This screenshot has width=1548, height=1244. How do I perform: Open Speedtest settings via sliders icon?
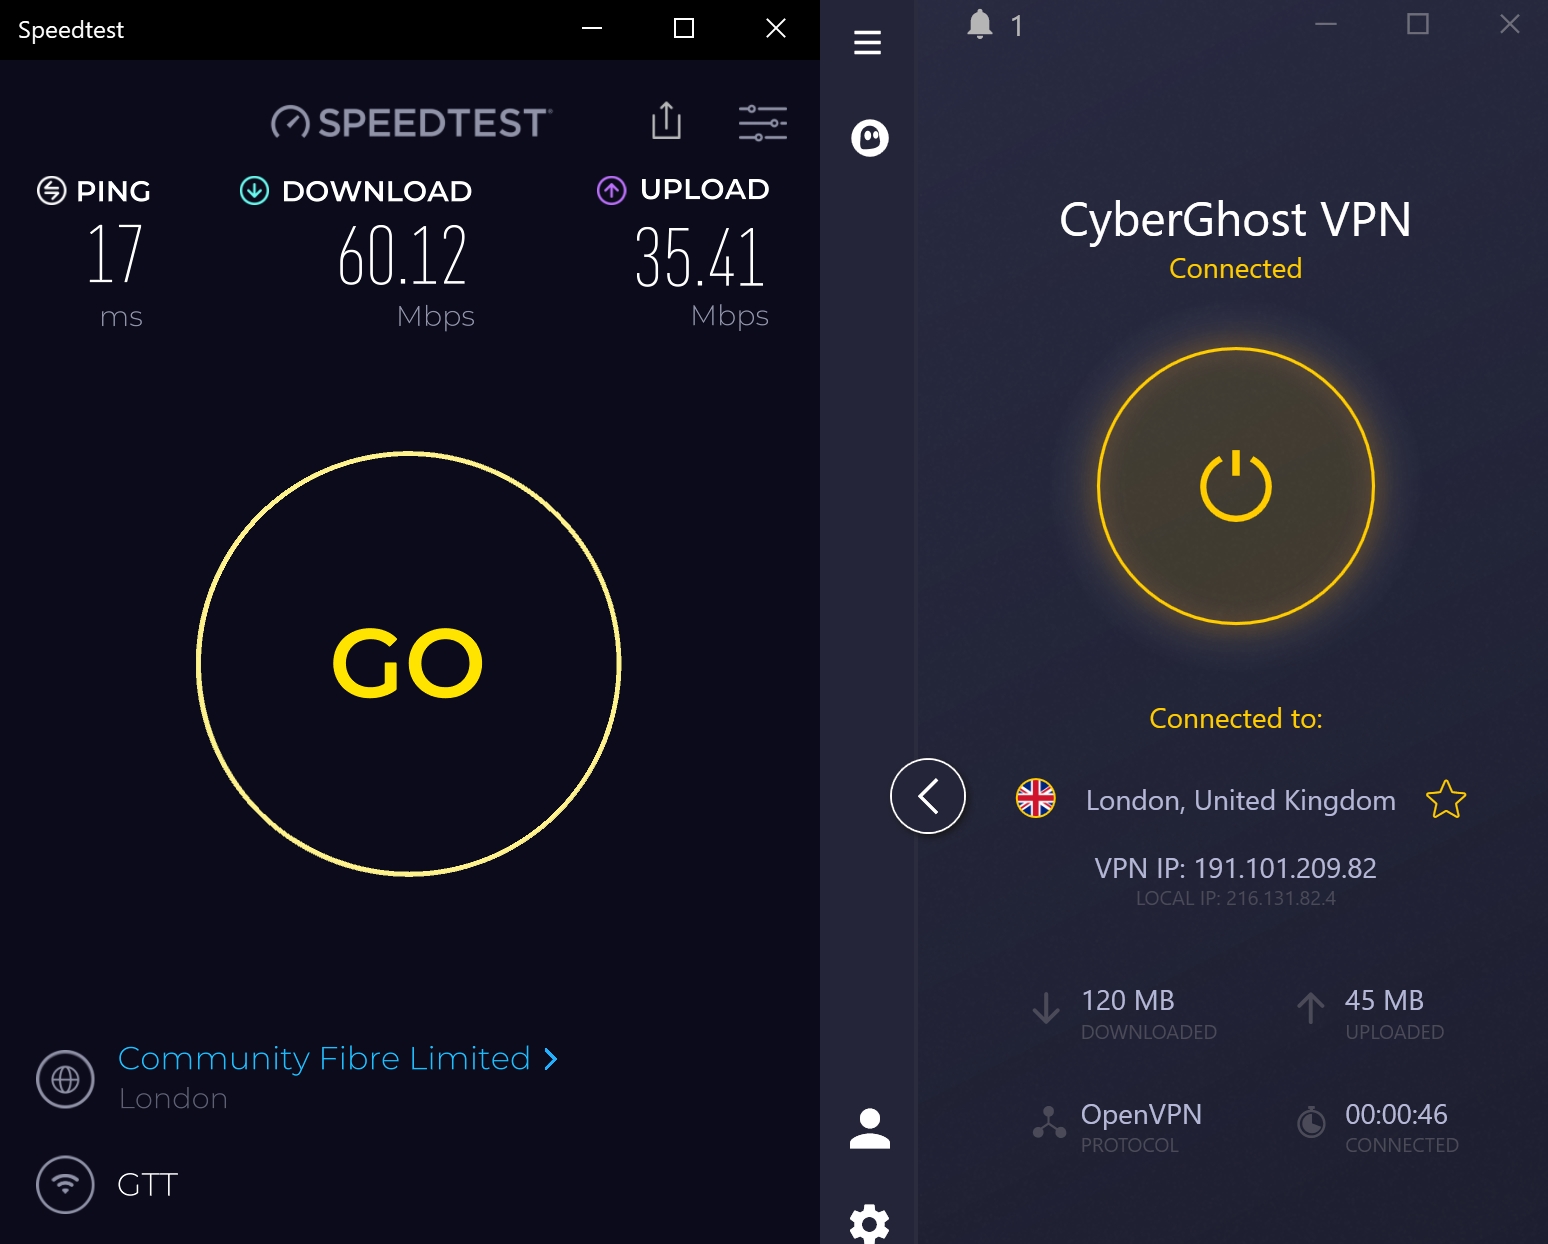[x=762, y=121]
